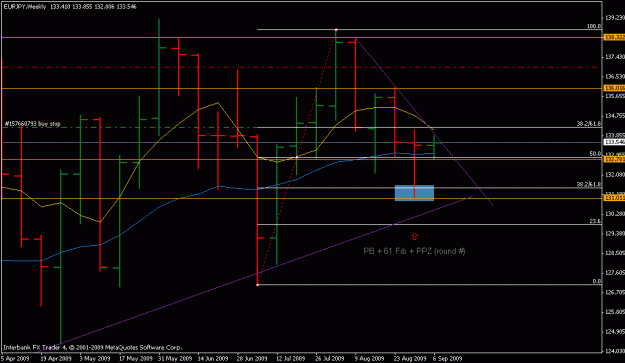This screenshot has height=363, width=625.
Task: Click the 134.755 price scale label
Action: click(x=615, y=116)
